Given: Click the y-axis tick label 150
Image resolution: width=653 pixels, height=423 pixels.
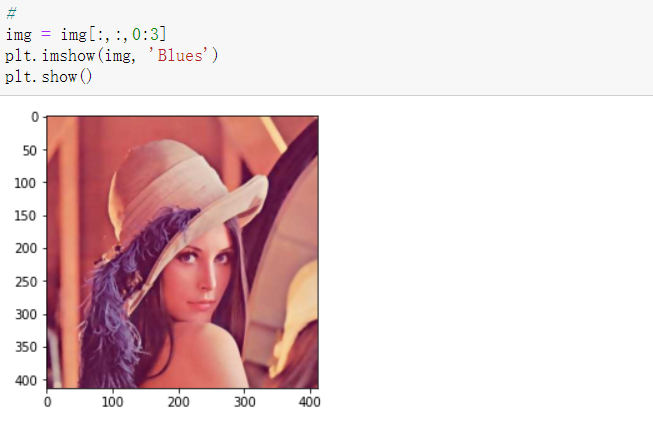Looking at the screenshot, I should coord(25,216).
